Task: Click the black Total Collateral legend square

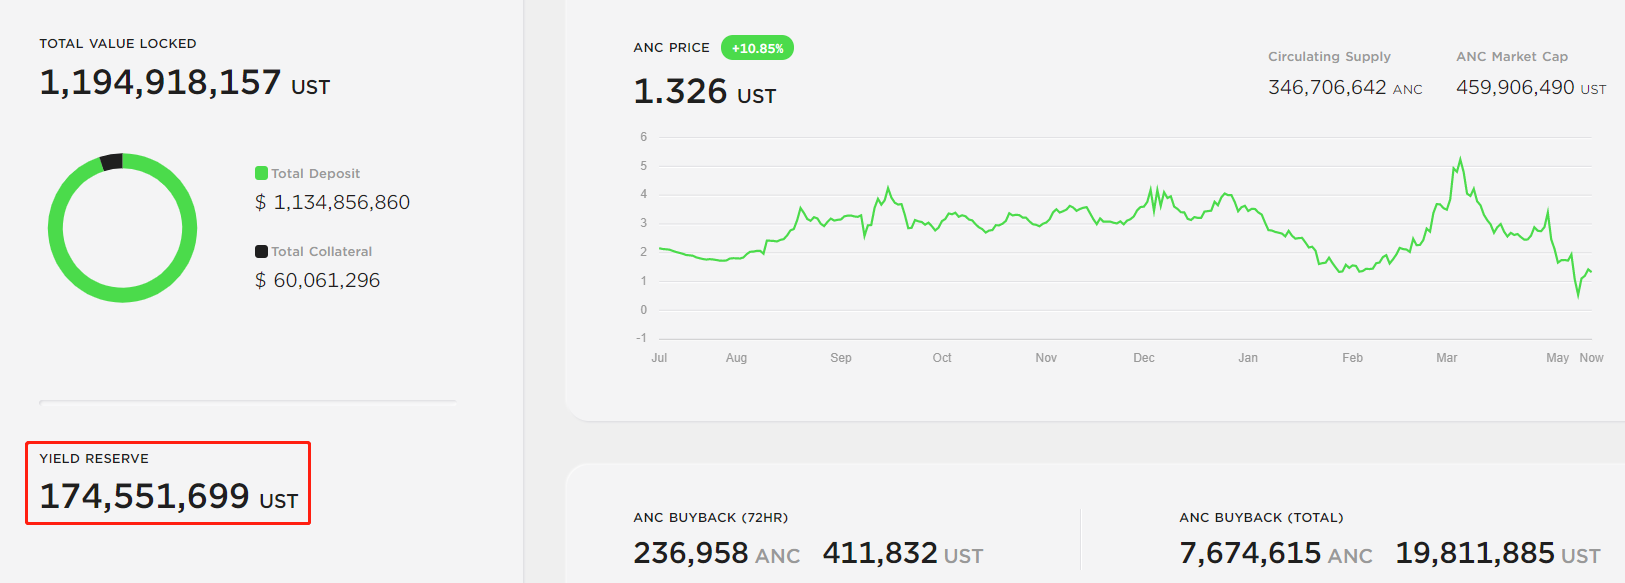Action: pos(261,251)
